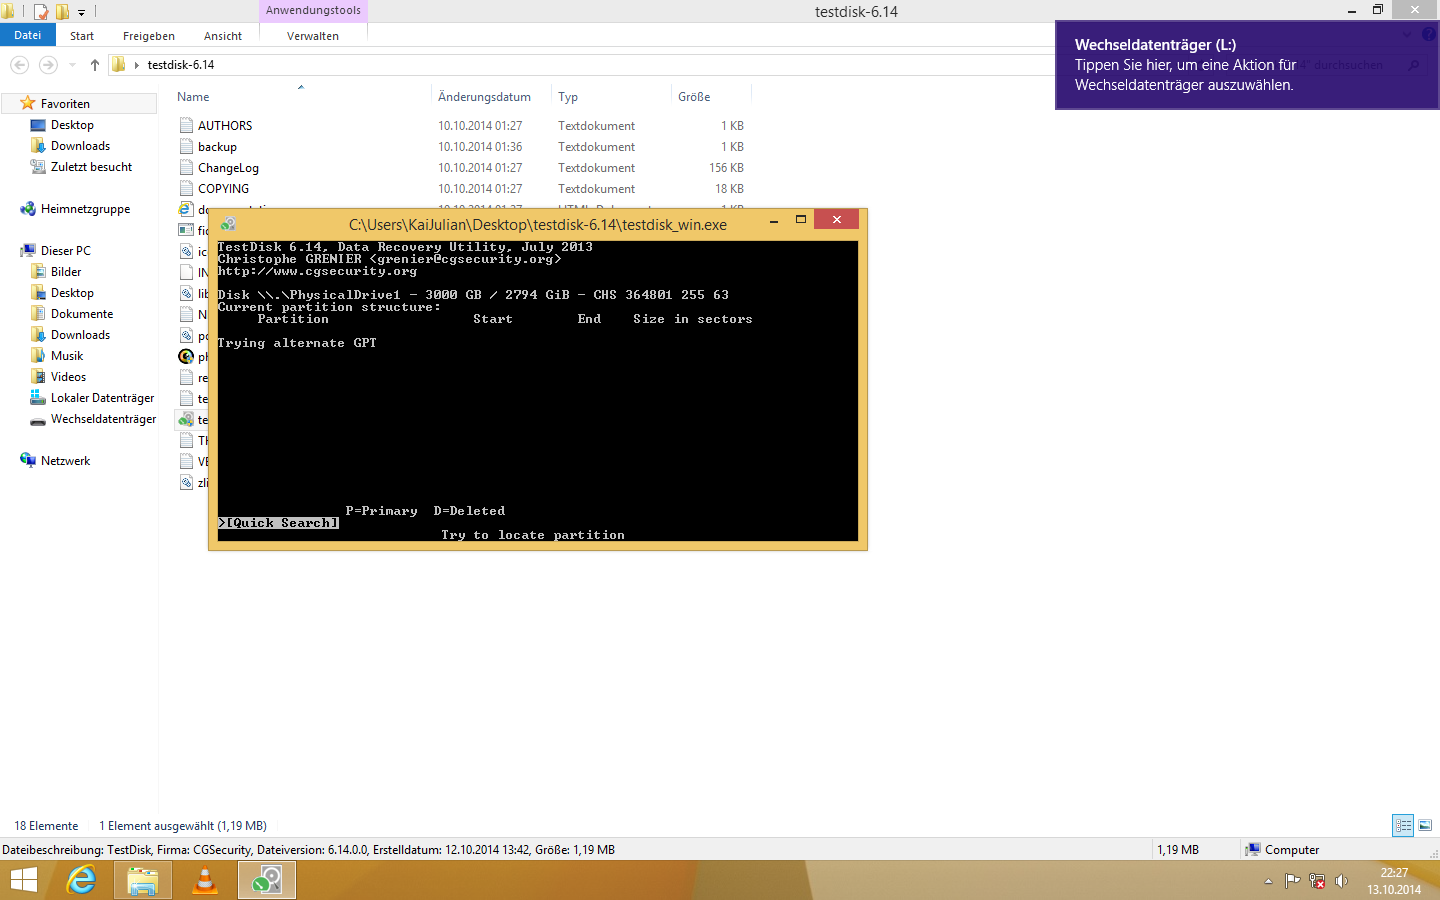Viewport: 1440px width, 900px height.
Task: Go up one folder level
Action: [x=95, y=65]
